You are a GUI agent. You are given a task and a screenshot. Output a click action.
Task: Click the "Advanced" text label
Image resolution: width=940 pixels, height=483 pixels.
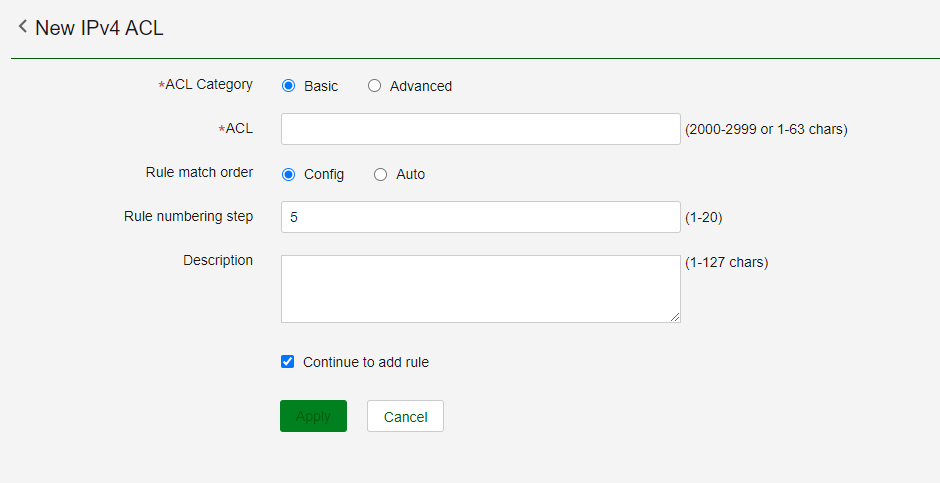pyautogui.click(x=421, y=87)
